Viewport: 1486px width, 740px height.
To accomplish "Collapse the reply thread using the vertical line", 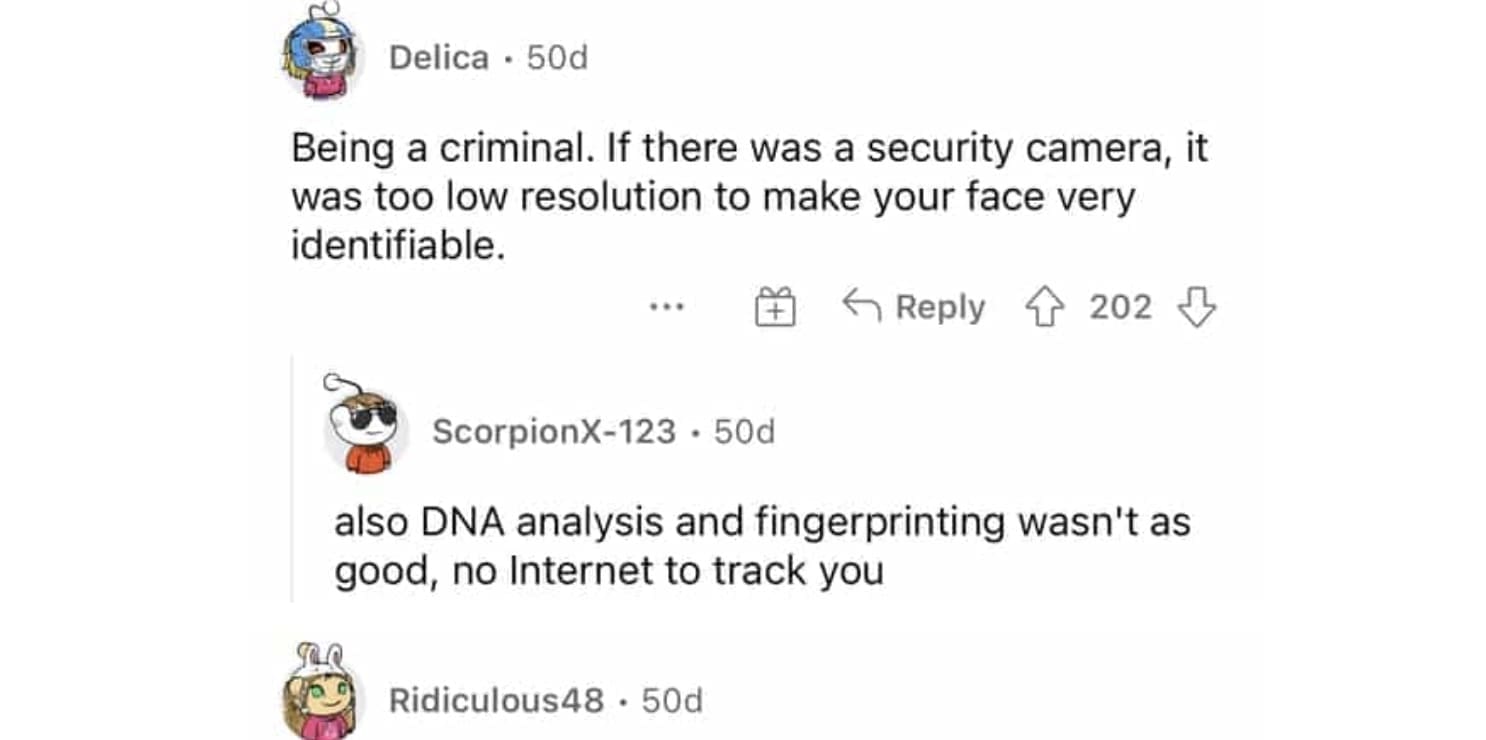I will click(292, 478).
